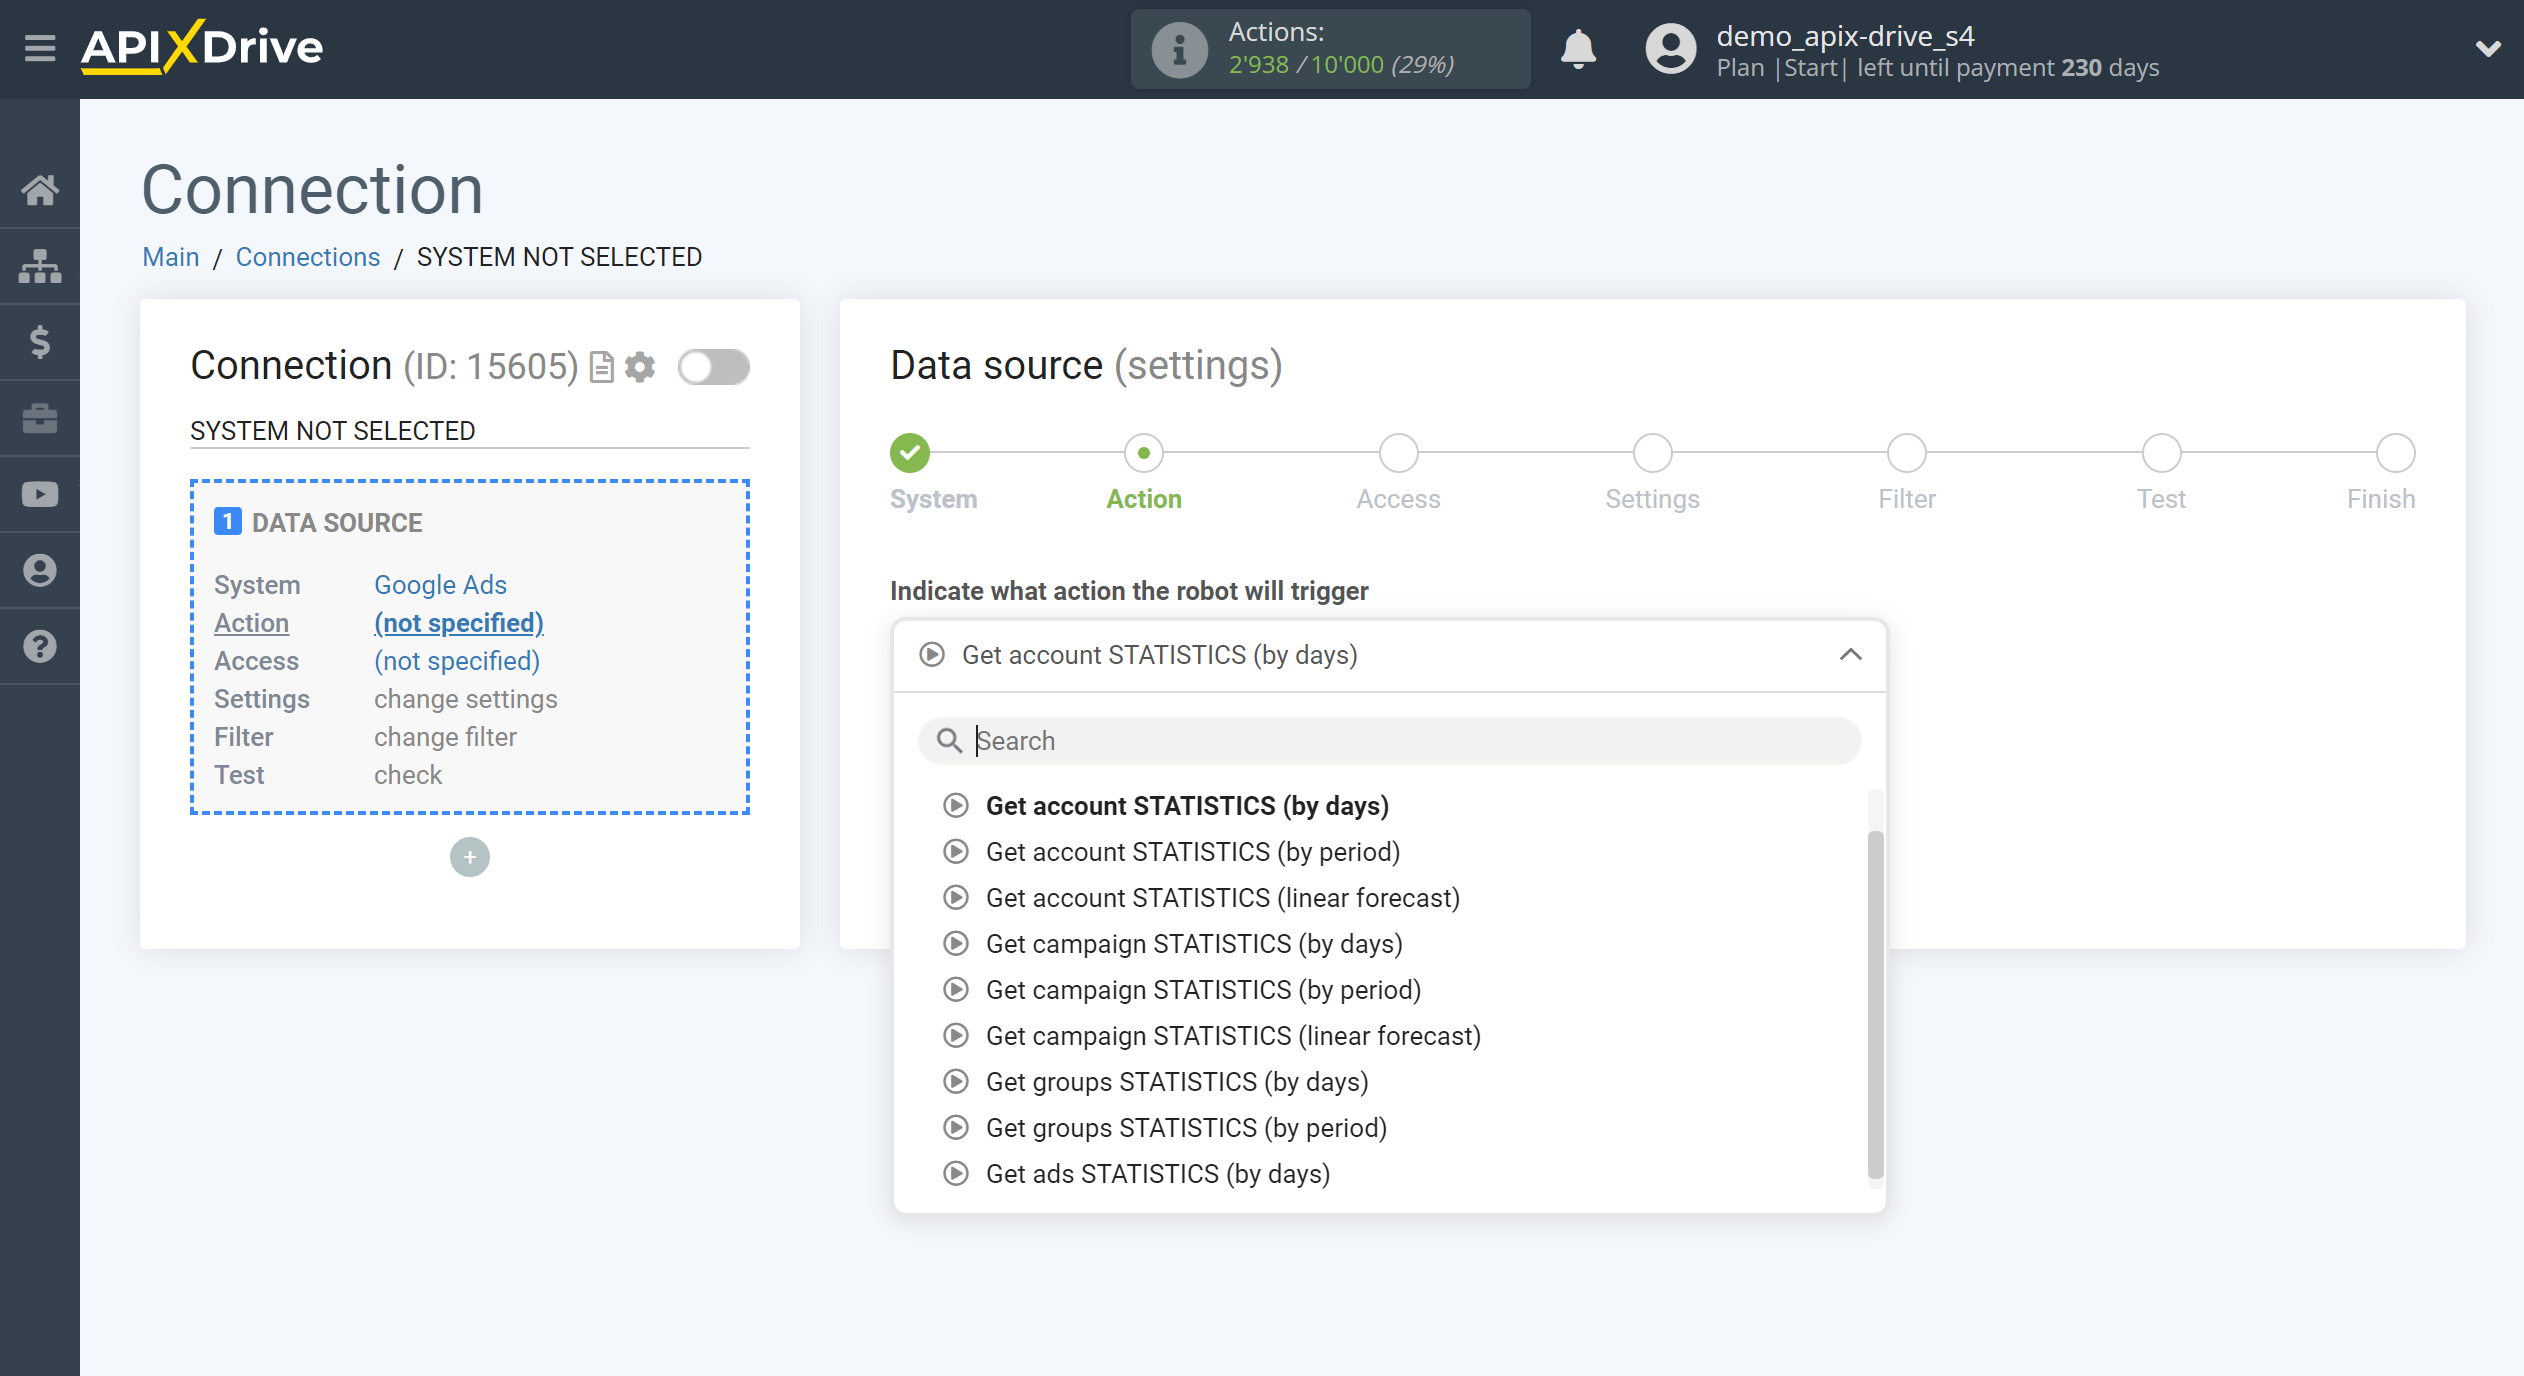Click the Main breadcrumb link

coord(168,258)
